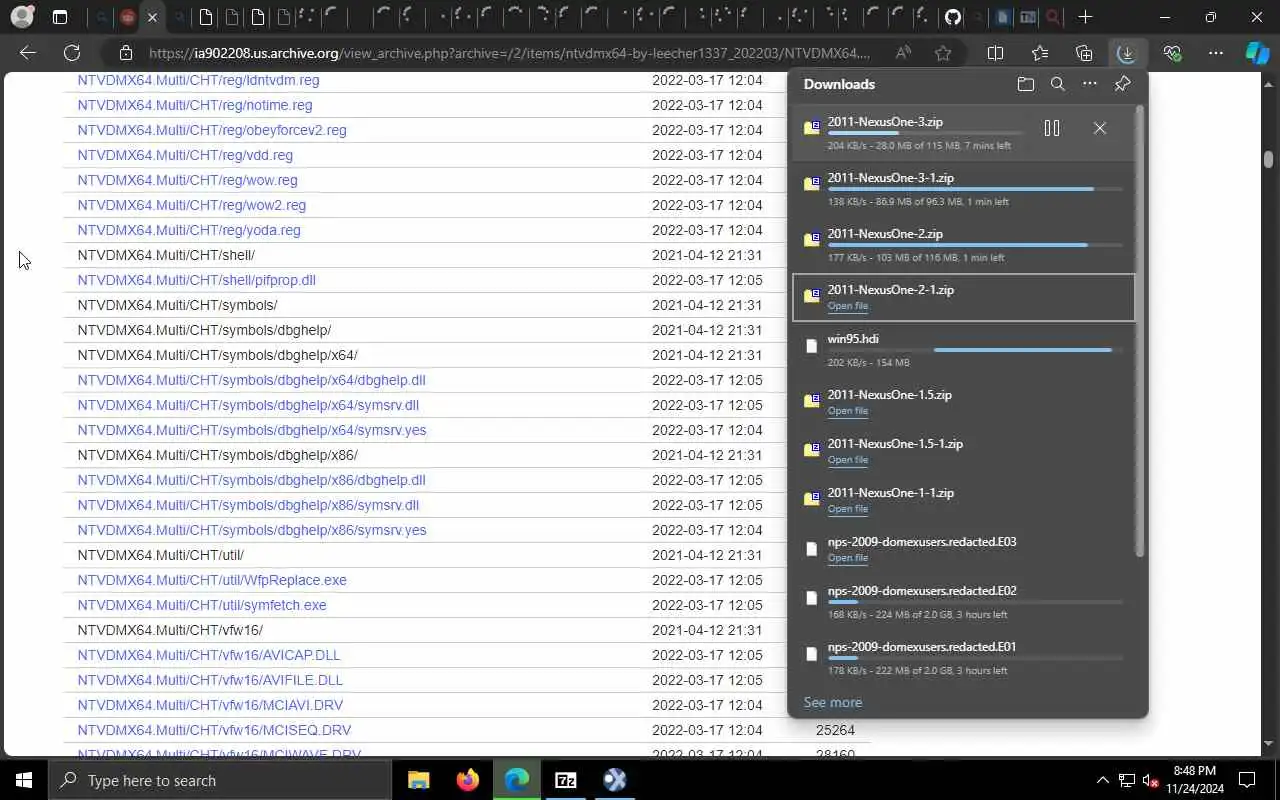
Task: Open the profile avatar menu
Action: point(21,17)
